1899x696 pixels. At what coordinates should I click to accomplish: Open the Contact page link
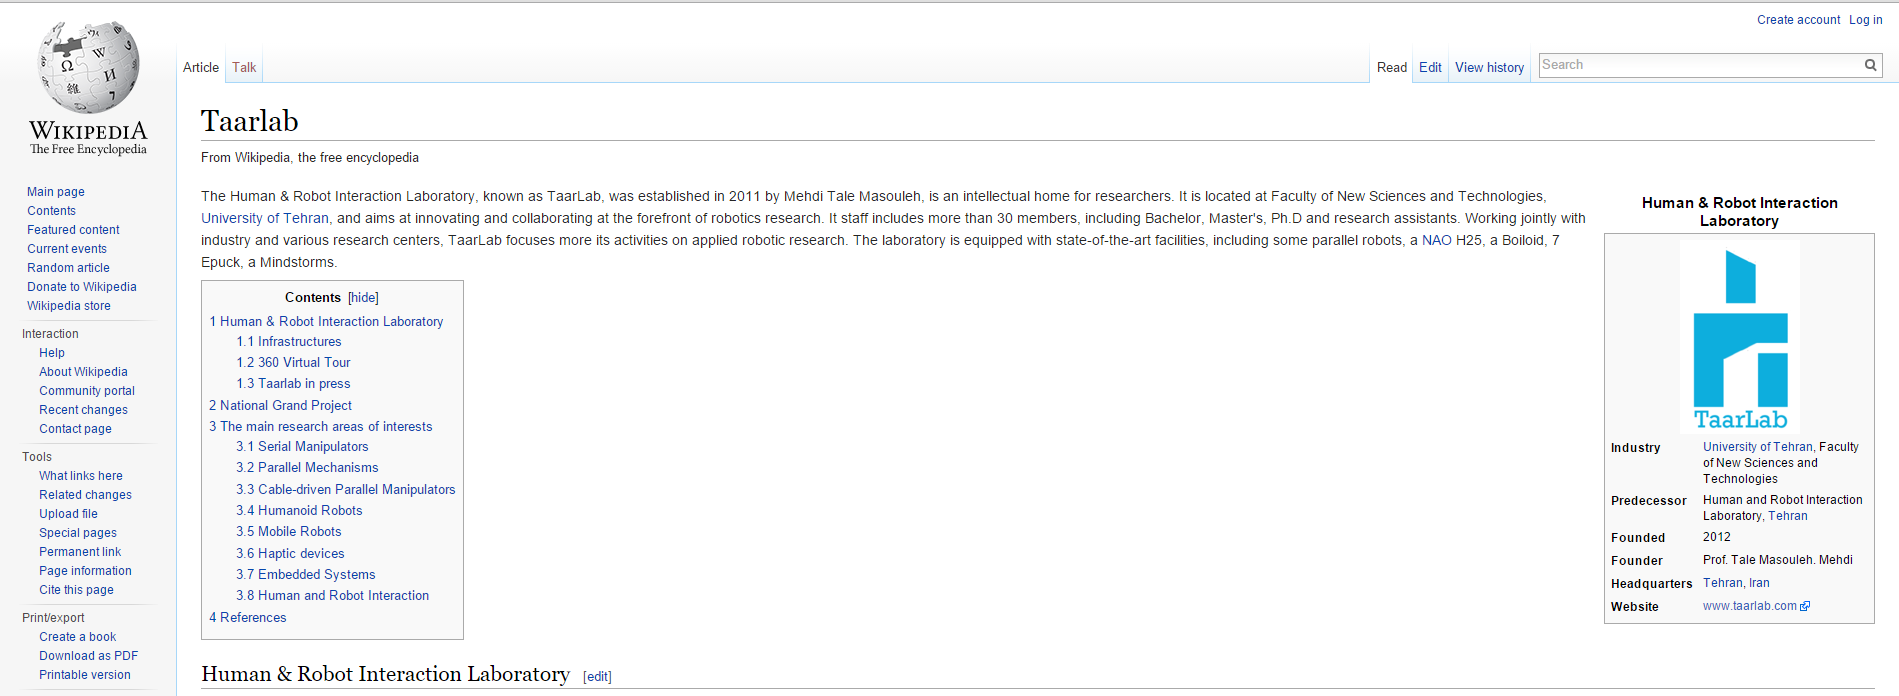pos(75,429)
